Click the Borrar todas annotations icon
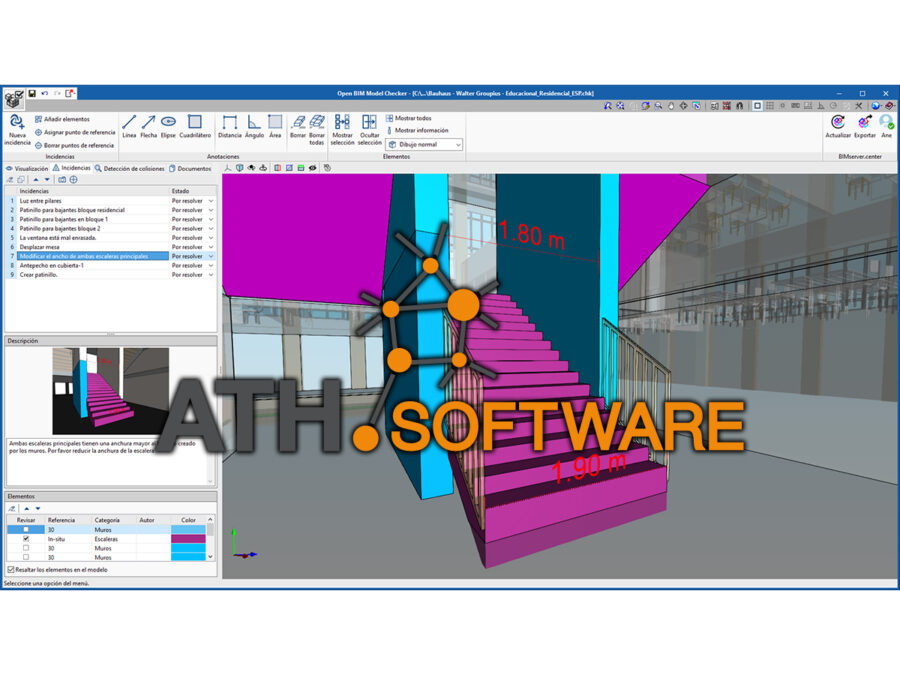 coord(317,126)
